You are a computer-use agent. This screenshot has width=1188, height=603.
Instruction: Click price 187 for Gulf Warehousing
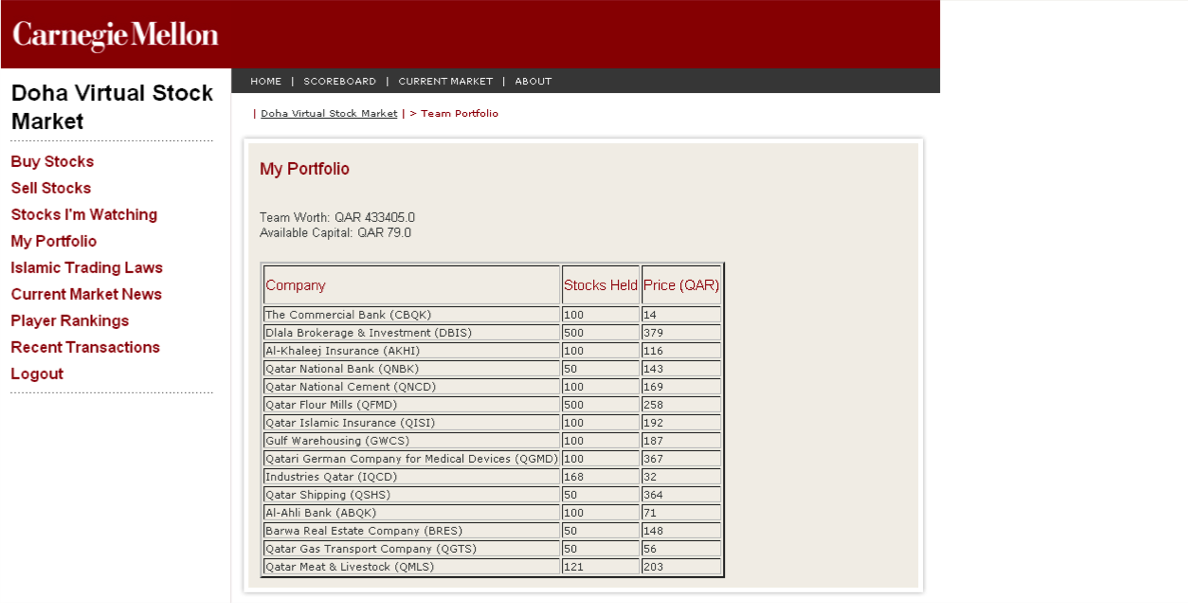pos(681,441)
